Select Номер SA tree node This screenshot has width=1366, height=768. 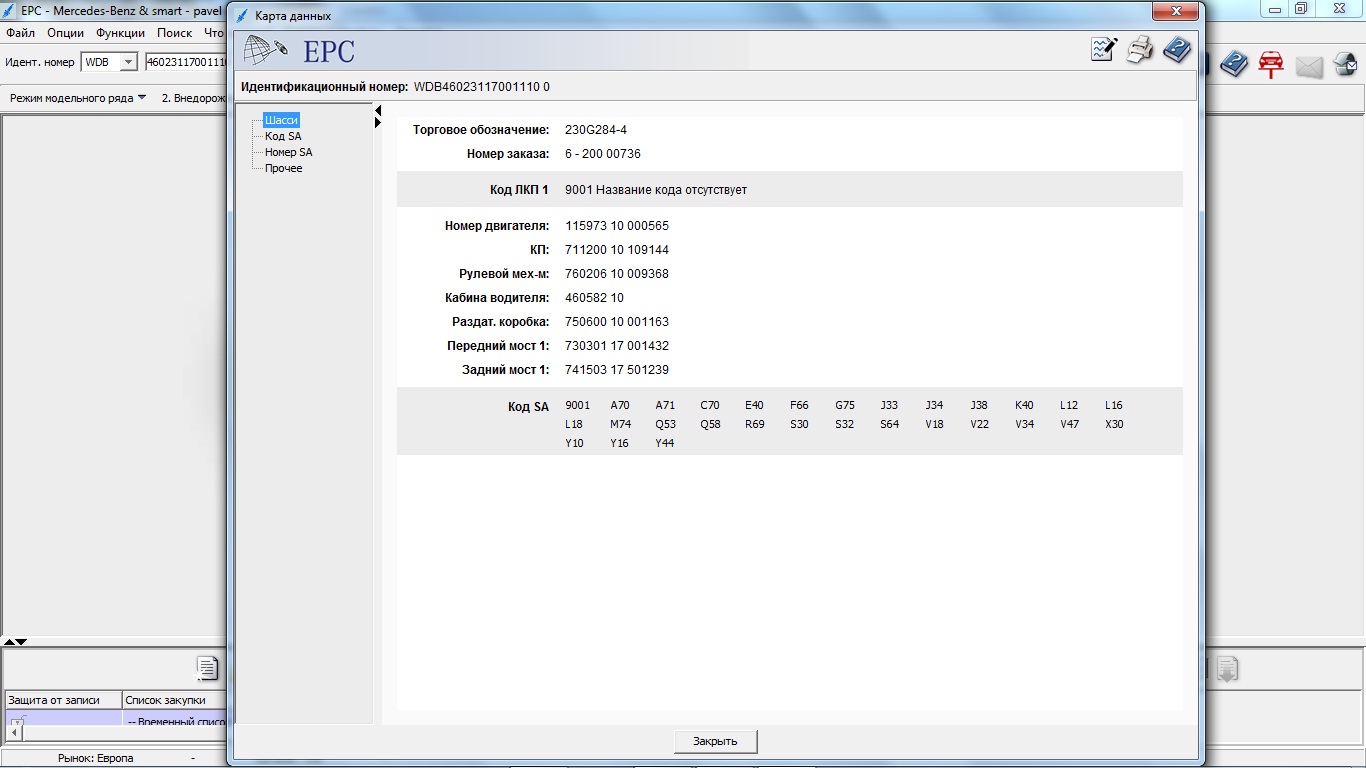pyautogui.click(x=288, y=152)
